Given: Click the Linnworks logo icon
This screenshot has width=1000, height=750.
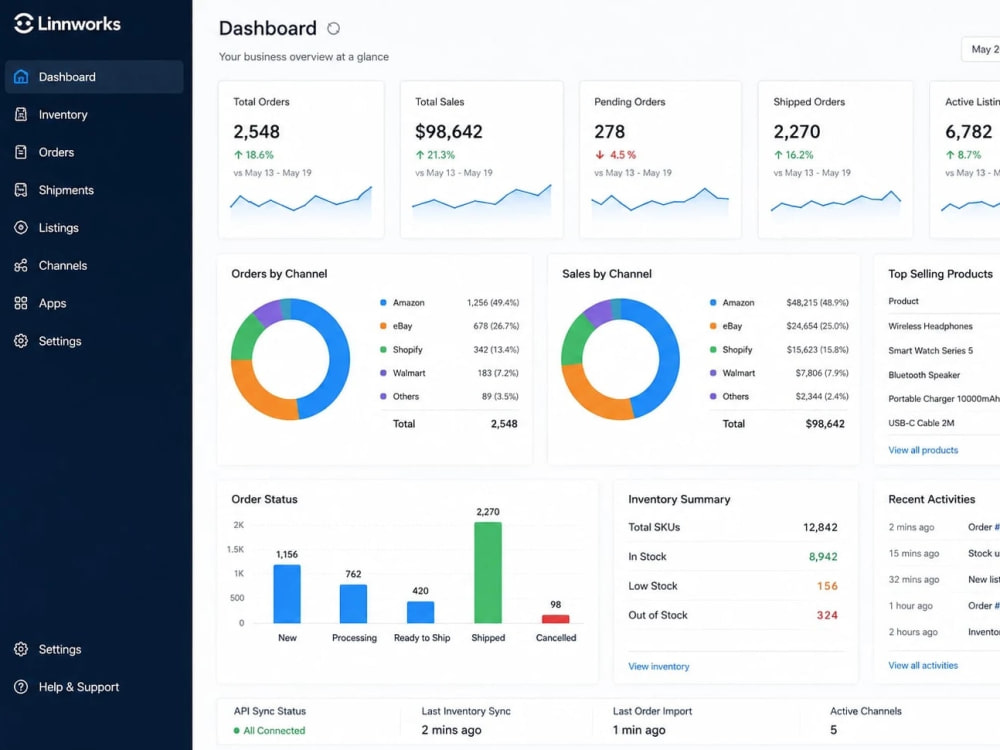Looking at the screenshot, I should pyautogui.click(x=24, y=24).
